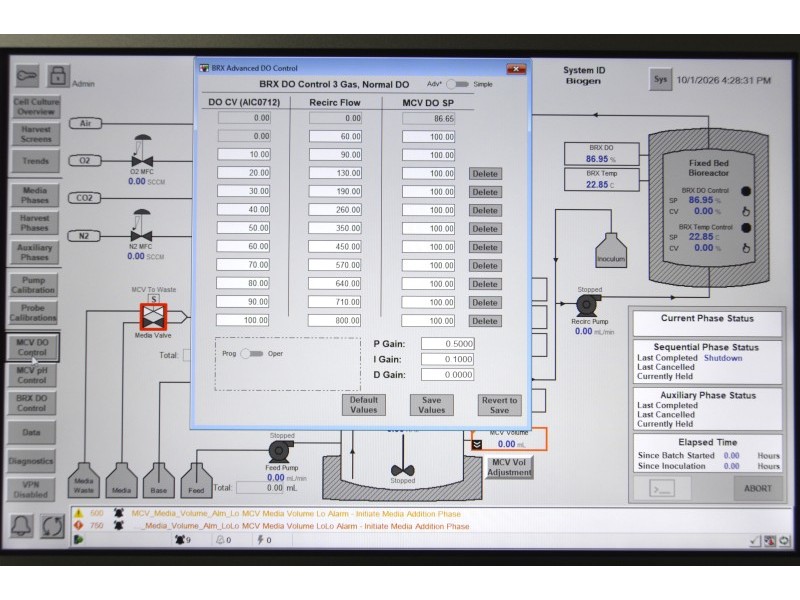The height and width of the screenshot is (600, 800).
Task: Click the D Gain field
Action: [x=447, y=374]
